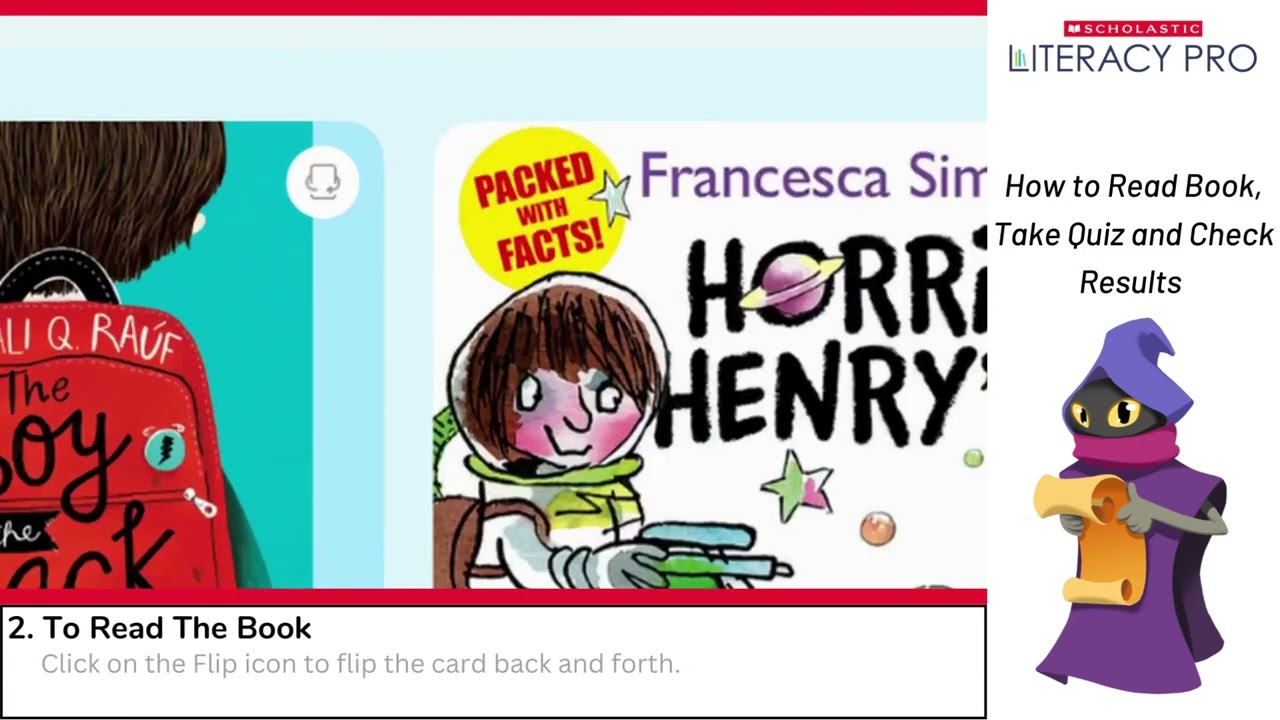1280x720 pixels.
Task: Select The Boy at the Back cover
Action: [x=156, y=355]
